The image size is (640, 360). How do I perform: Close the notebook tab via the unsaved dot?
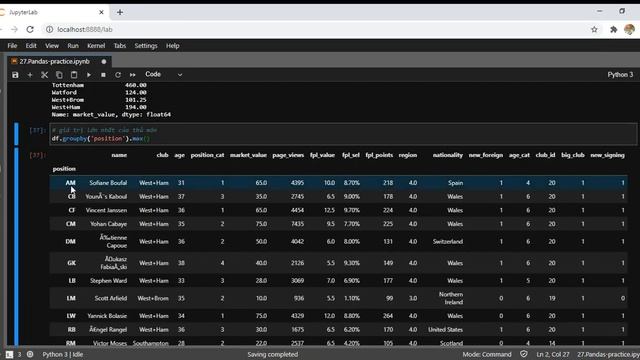(x=104, y=62)
